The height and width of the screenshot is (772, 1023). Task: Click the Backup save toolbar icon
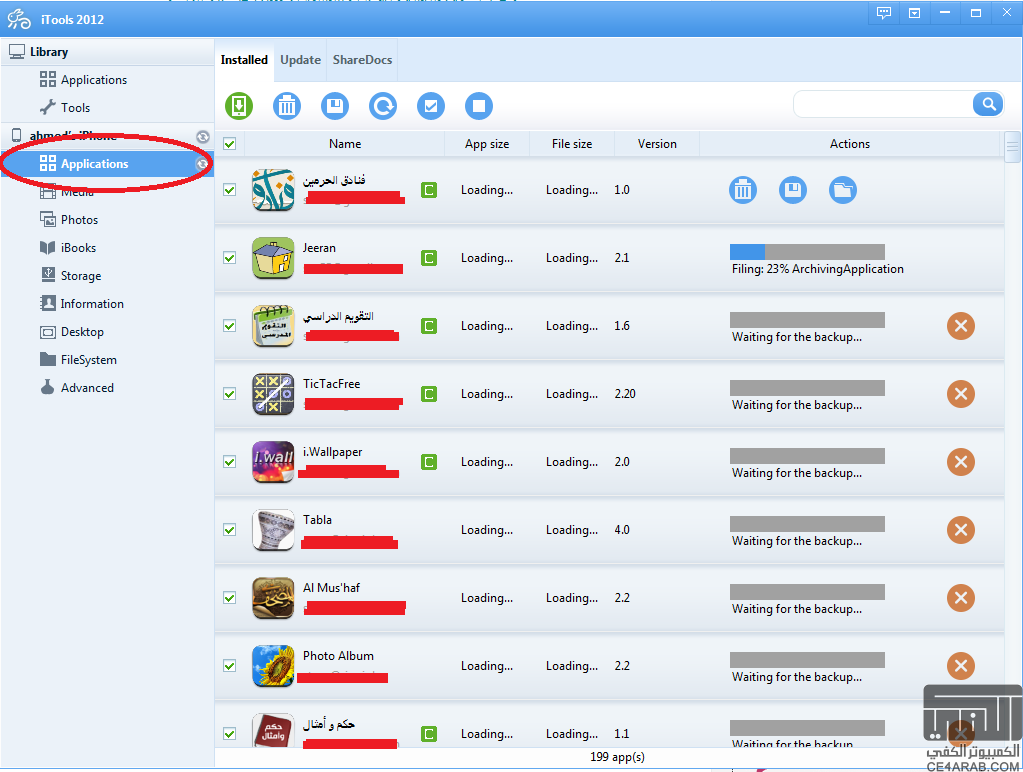tap(335, 106)
